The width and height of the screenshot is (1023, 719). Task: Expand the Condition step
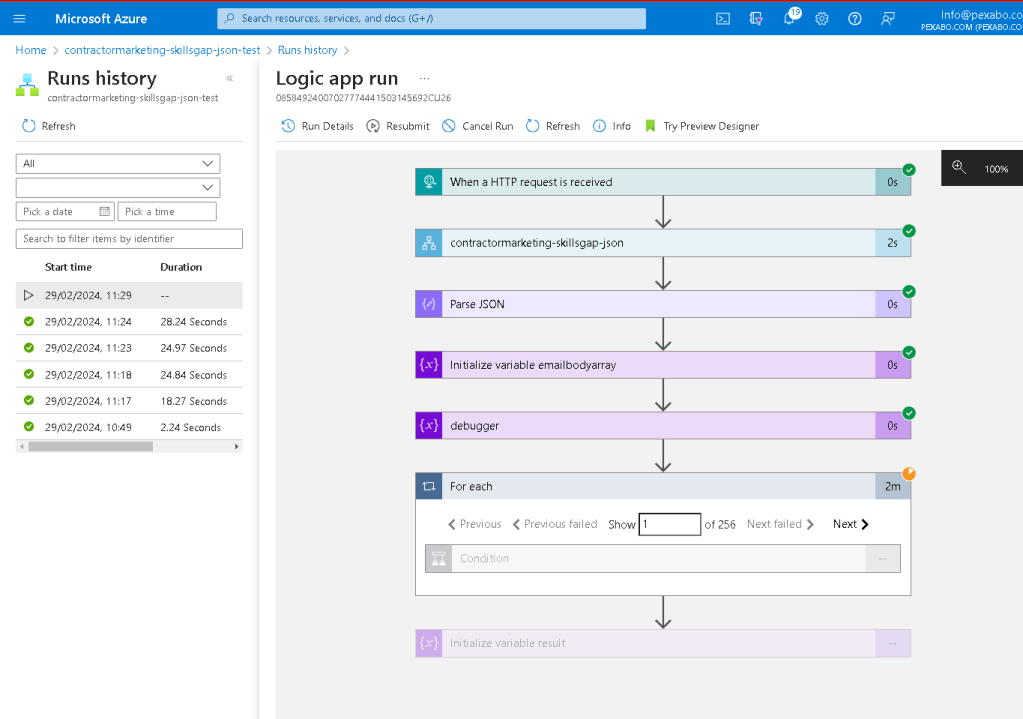tap(663, 558)
